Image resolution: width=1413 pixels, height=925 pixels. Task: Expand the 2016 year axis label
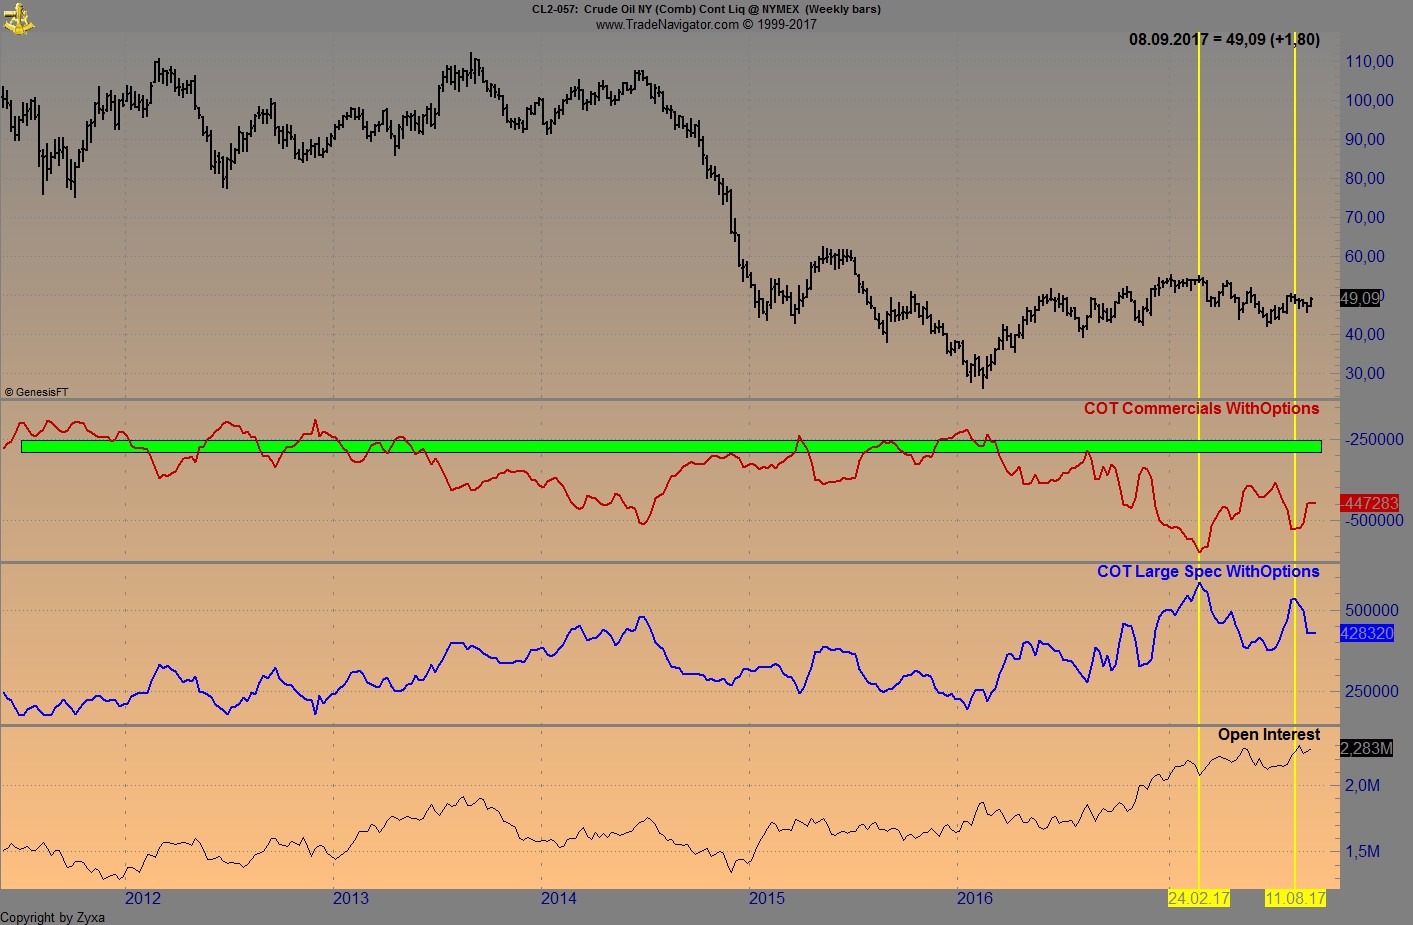coord(976,899)
